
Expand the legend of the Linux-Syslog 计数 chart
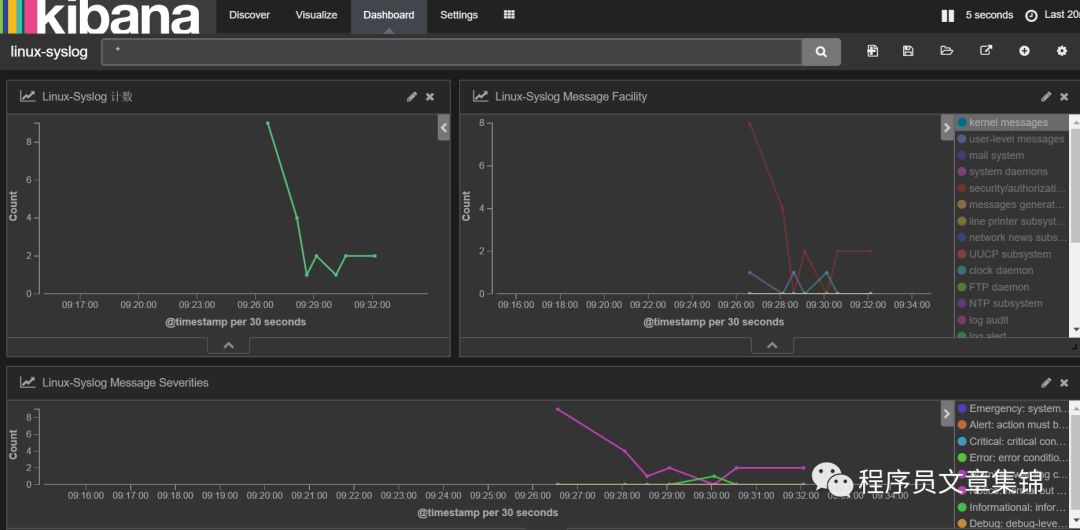click(444, 128)
